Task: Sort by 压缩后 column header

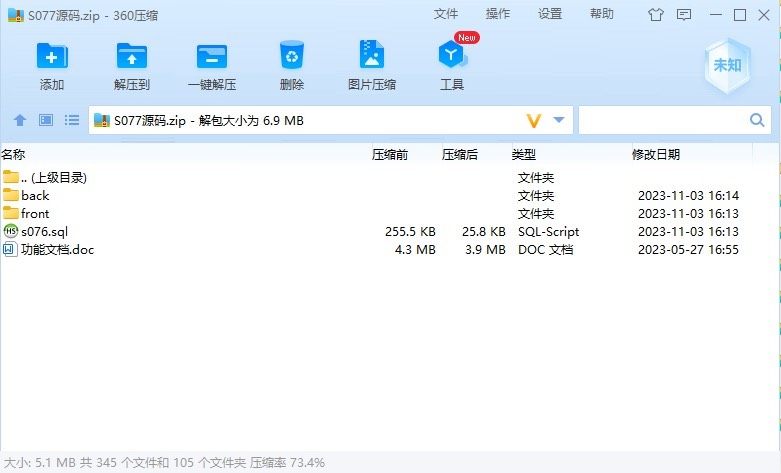Action: point(459,155)
